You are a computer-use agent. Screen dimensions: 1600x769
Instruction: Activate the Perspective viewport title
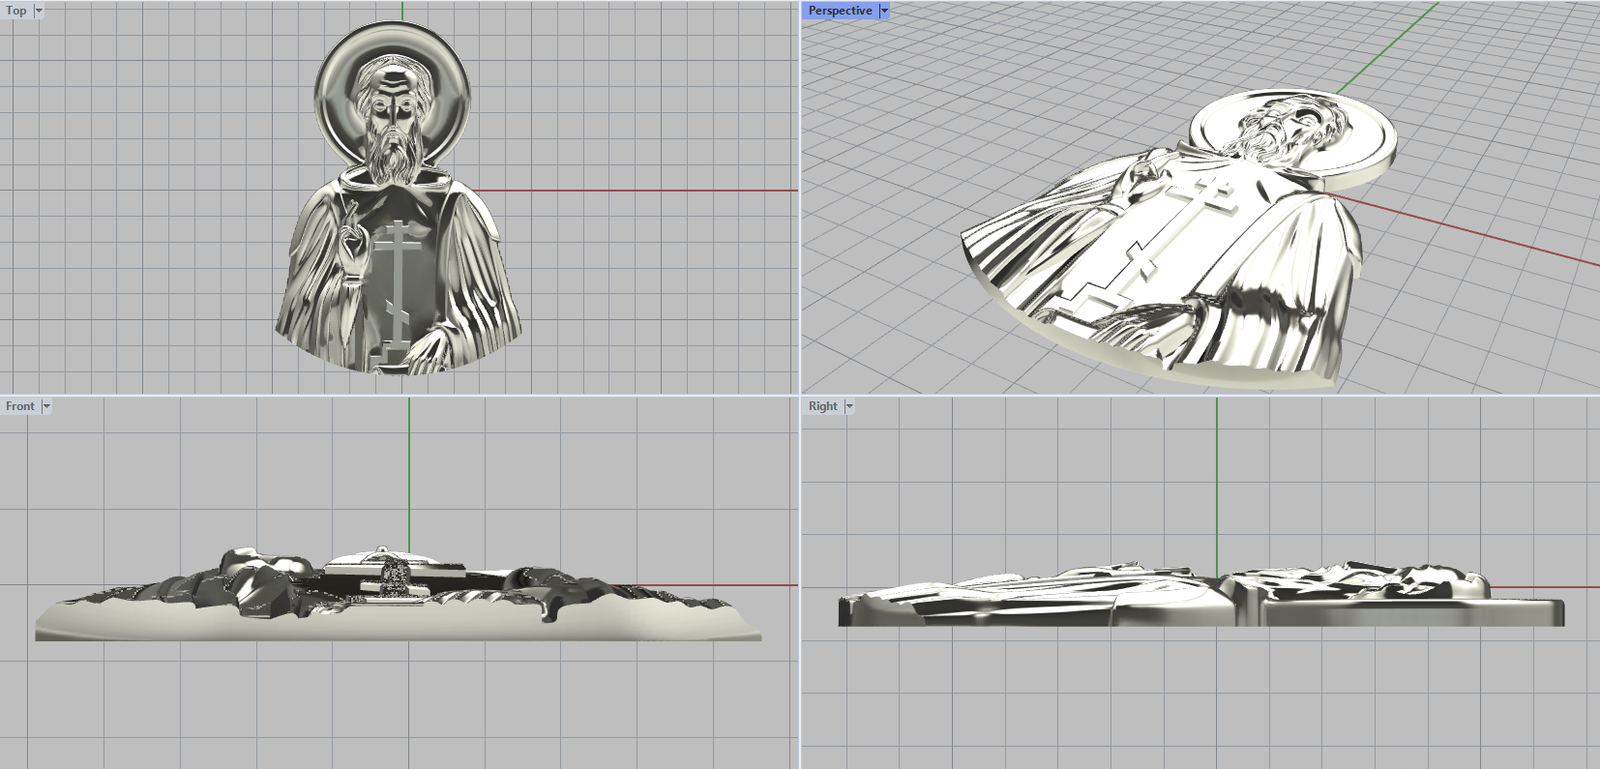(839, 11)
